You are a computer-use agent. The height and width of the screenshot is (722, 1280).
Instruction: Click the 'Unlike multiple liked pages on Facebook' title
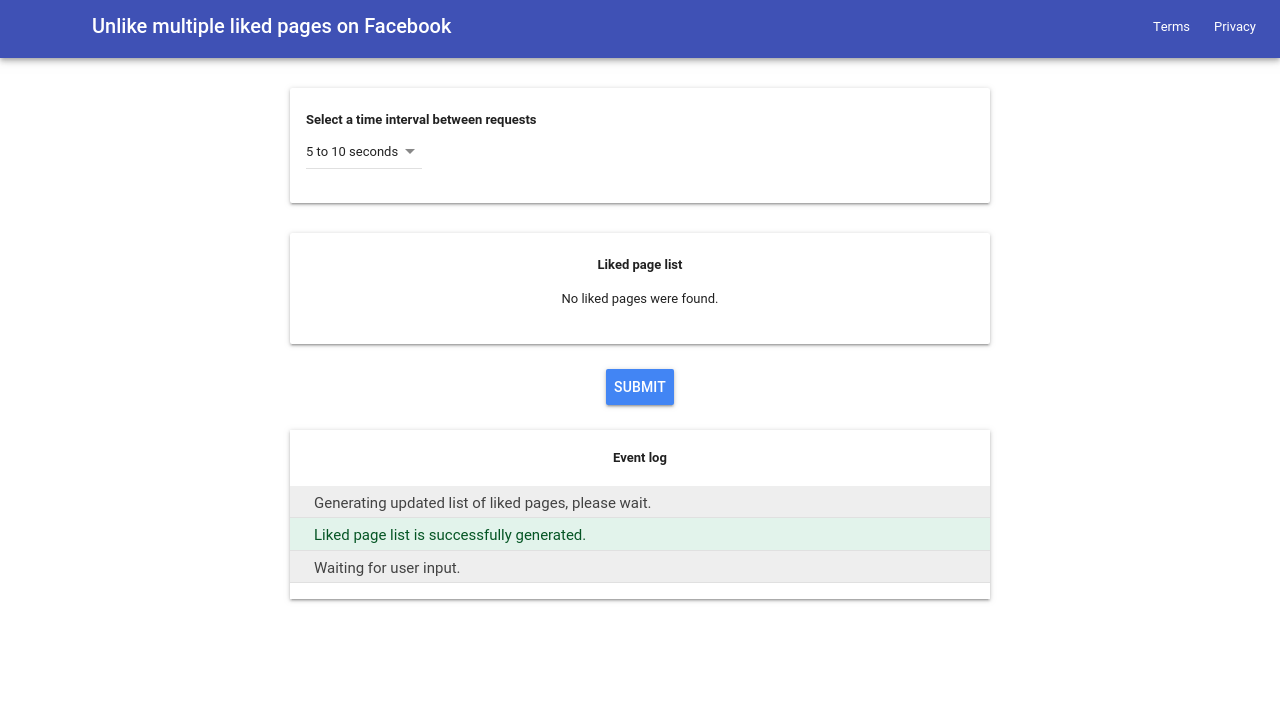pyautogui.click(x=271, y=27)
